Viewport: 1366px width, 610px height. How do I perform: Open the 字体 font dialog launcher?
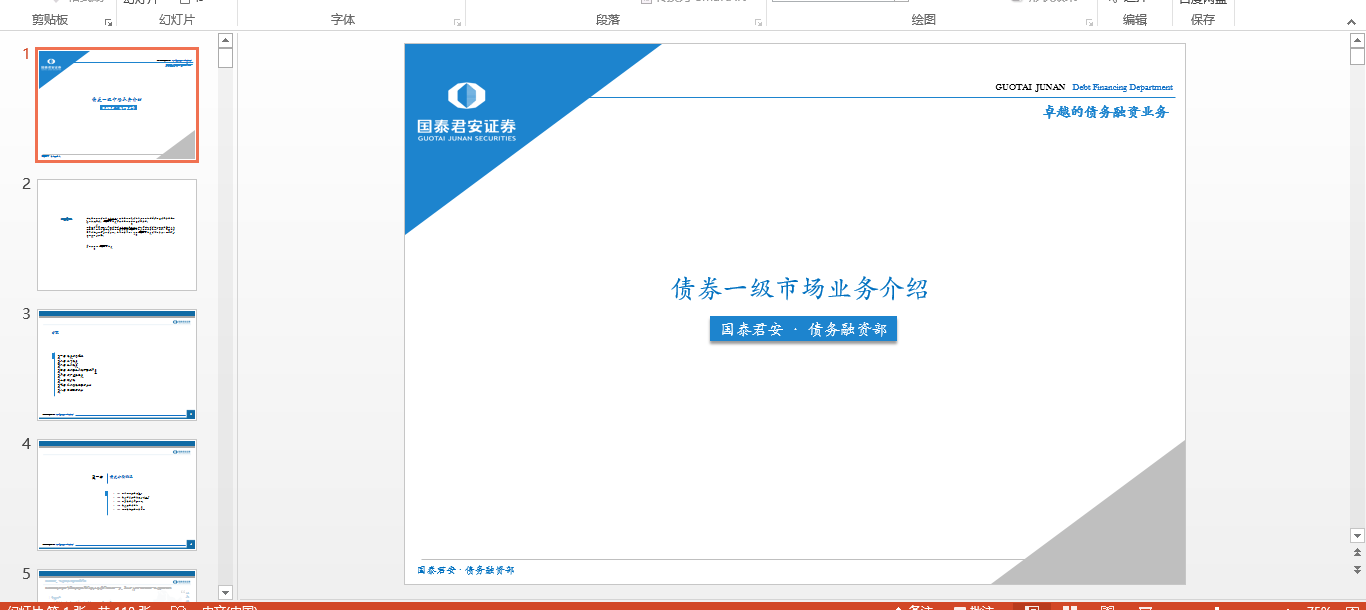click(x=457, y=22)
